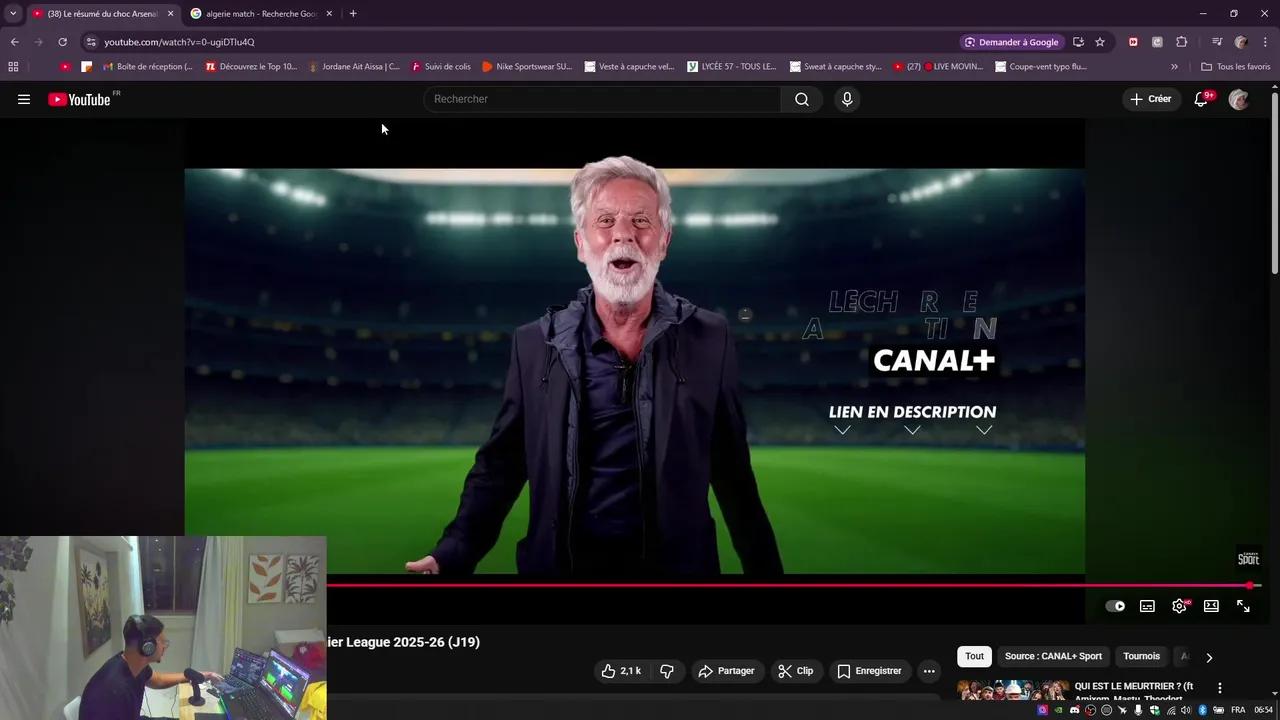
Task: Open Boîte de réception Gmail bookmark
Action: tap(148, 67)
